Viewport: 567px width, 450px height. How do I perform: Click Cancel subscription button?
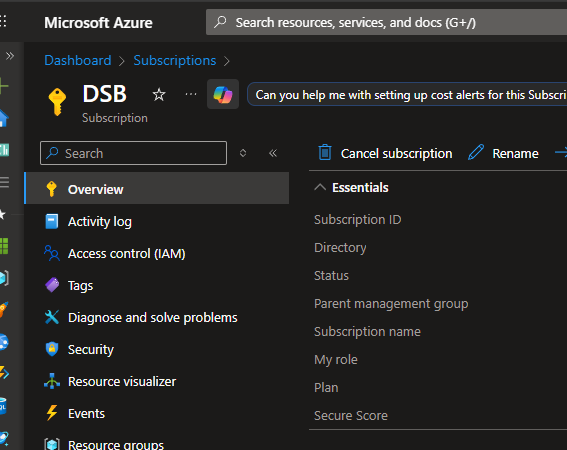tap(385, 153)
